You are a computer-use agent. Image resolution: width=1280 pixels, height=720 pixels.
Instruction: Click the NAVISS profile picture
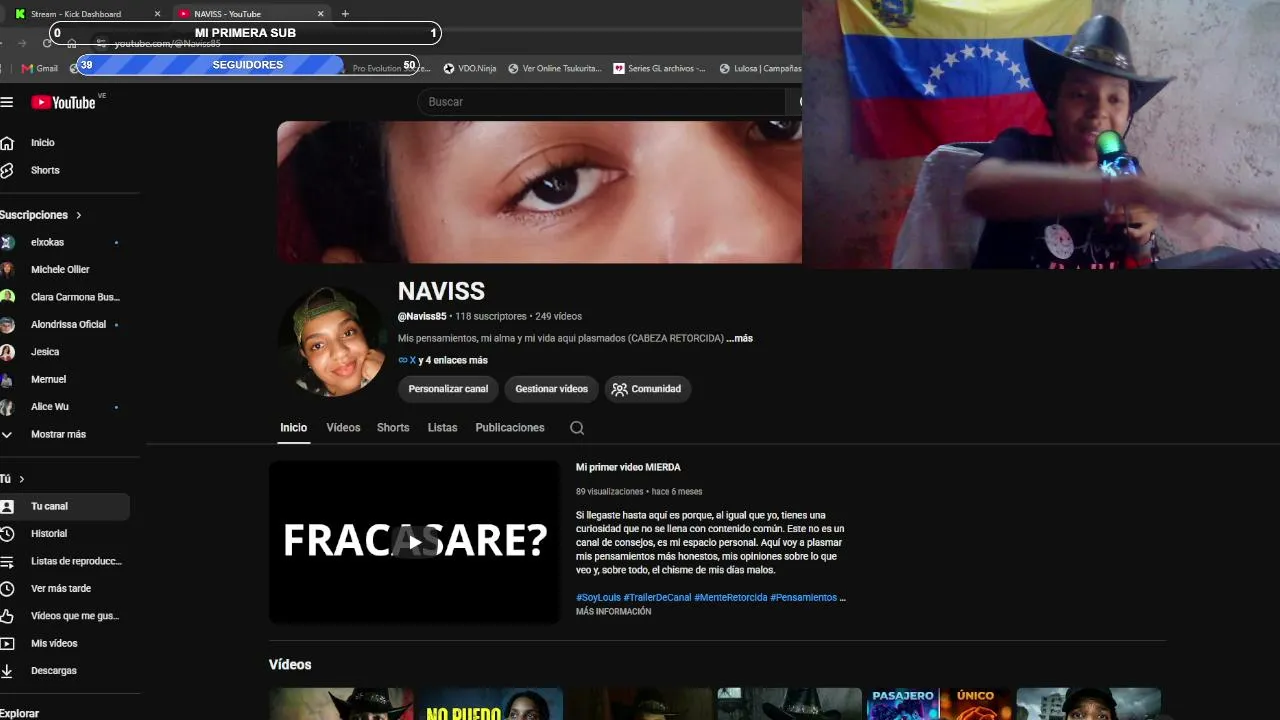tap(332, 342)
